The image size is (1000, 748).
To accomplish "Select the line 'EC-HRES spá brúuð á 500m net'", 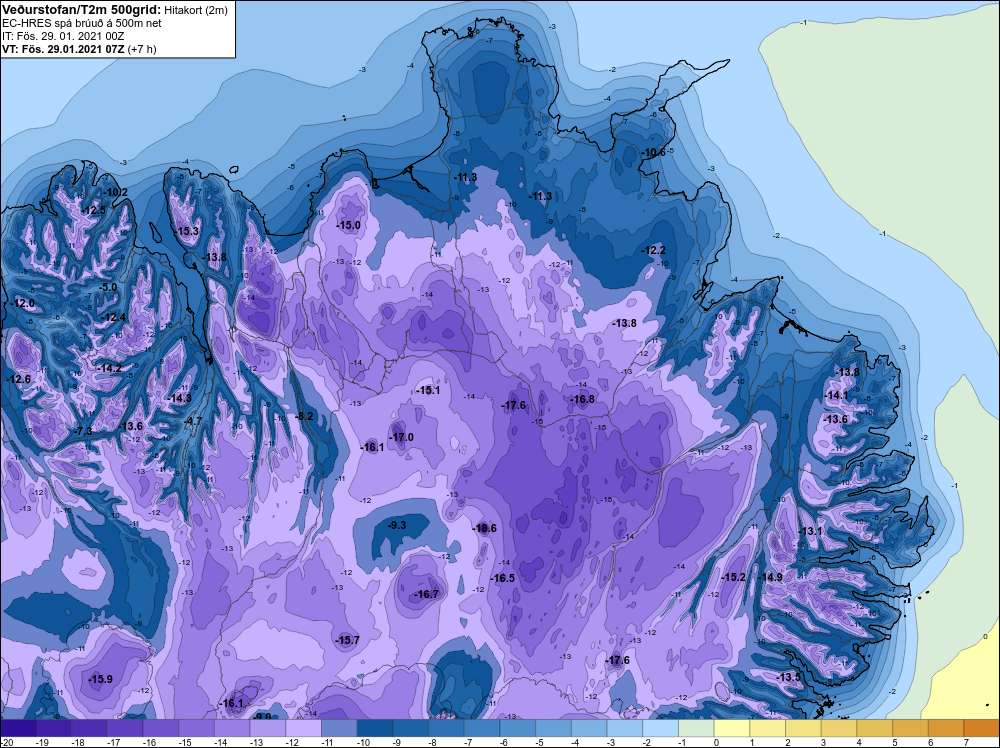I will tap(82, 24).
